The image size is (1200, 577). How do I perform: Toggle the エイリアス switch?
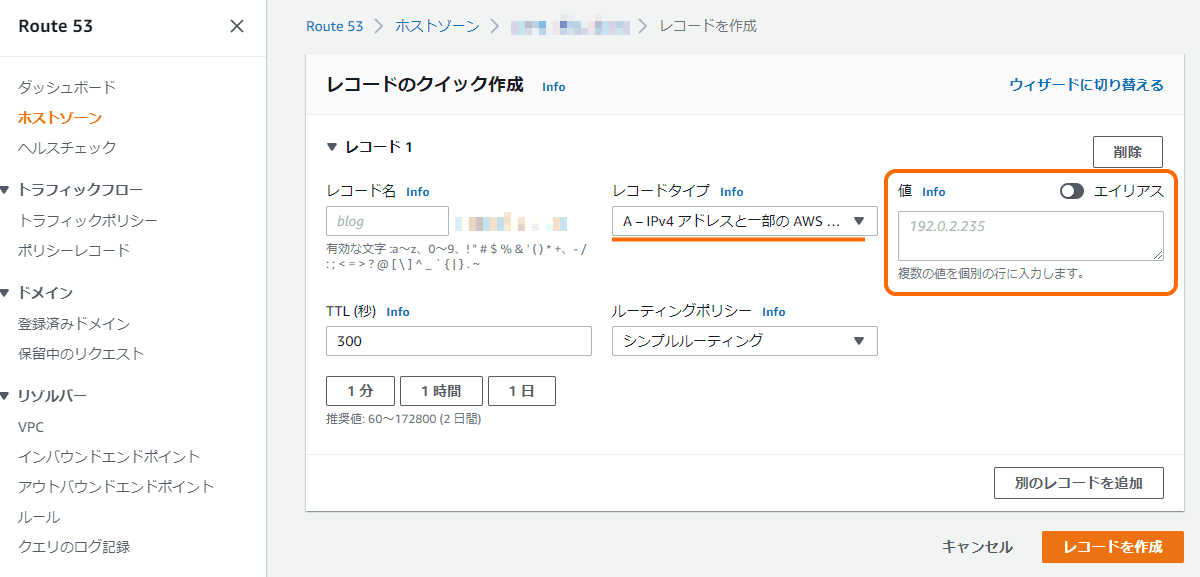point(1072,192)
